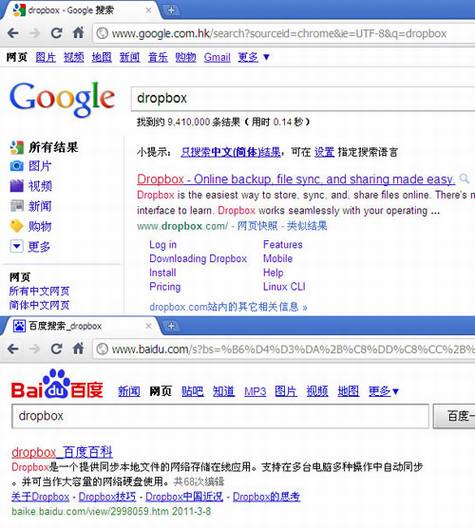Click the 新闻 newspaper icon in Google's sidebar

click(x=17, y=206)
